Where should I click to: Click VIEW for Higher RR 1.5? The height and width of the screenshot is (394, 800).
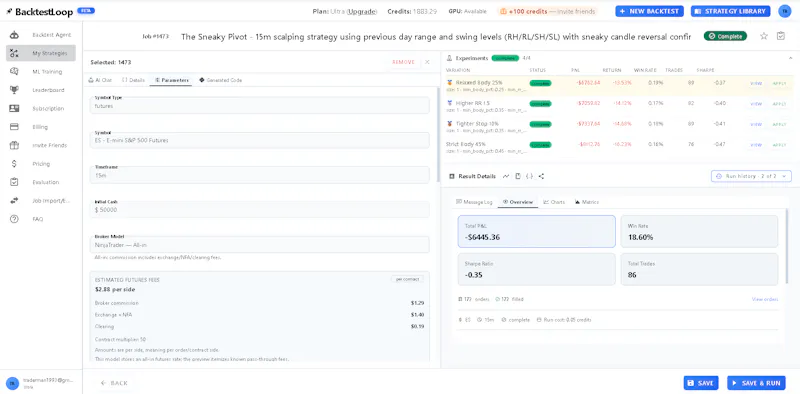(x=756, y=104)
